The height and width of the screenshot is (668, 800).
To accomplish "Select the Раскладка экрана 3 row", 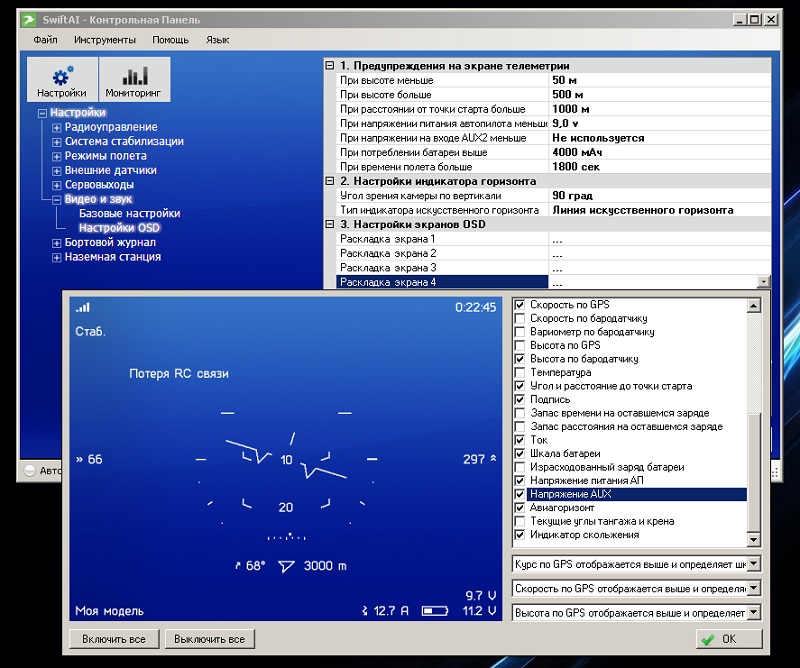I will [x=554, y=267].
